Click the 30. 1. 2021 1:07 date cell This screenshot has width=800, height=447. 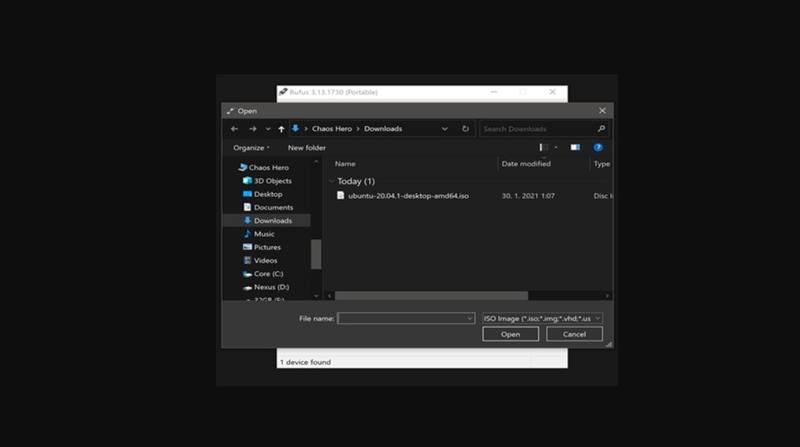(x=528, y=195)
